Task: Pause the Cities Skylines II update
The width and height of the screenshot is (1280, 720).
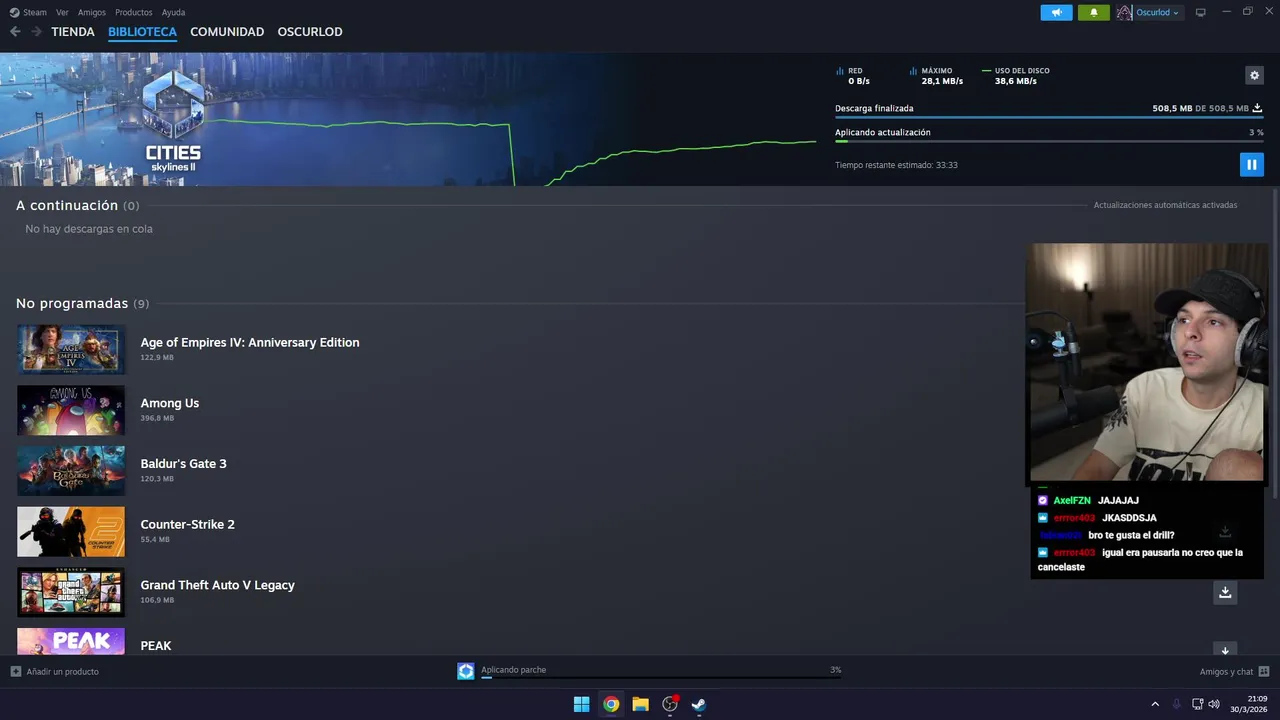Action: point(1251,165)
